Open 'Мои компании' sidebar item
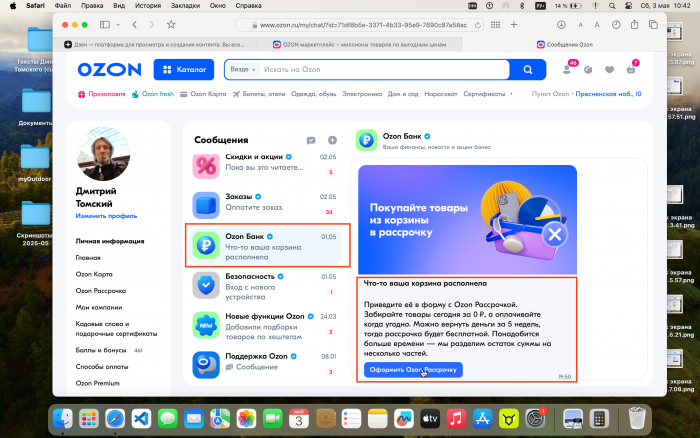Viewport: 700px width, 438px height. (x=99, y=307)
